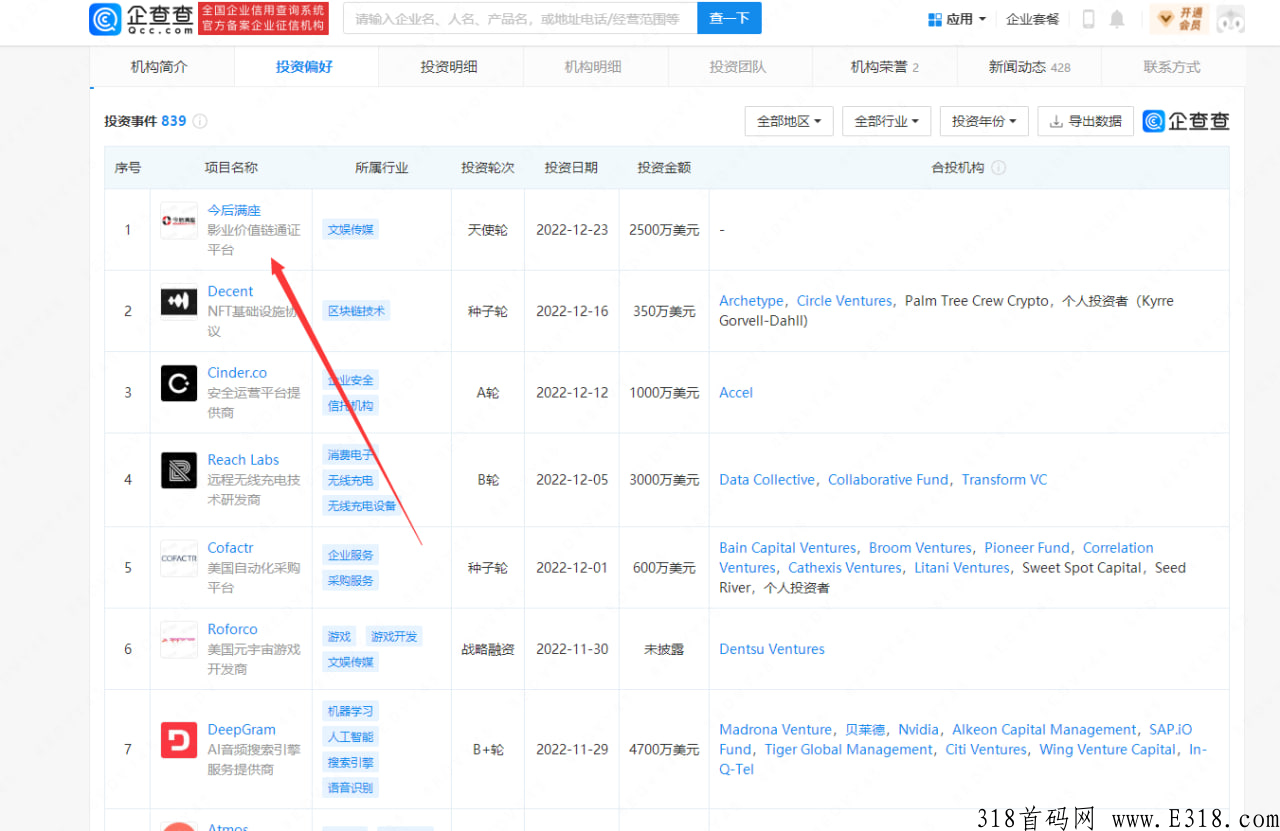
Task: Open the Reach Labs project link
Action: 243,460
